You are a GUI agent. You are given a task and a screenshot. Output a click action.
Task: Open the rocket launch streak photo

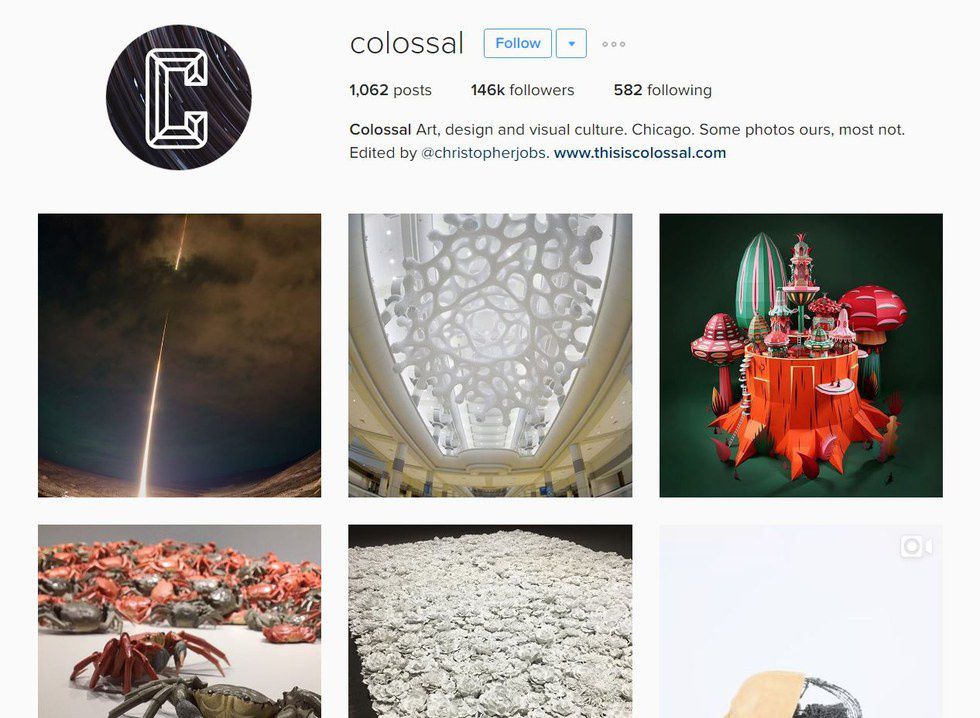[x=179, y=356]
